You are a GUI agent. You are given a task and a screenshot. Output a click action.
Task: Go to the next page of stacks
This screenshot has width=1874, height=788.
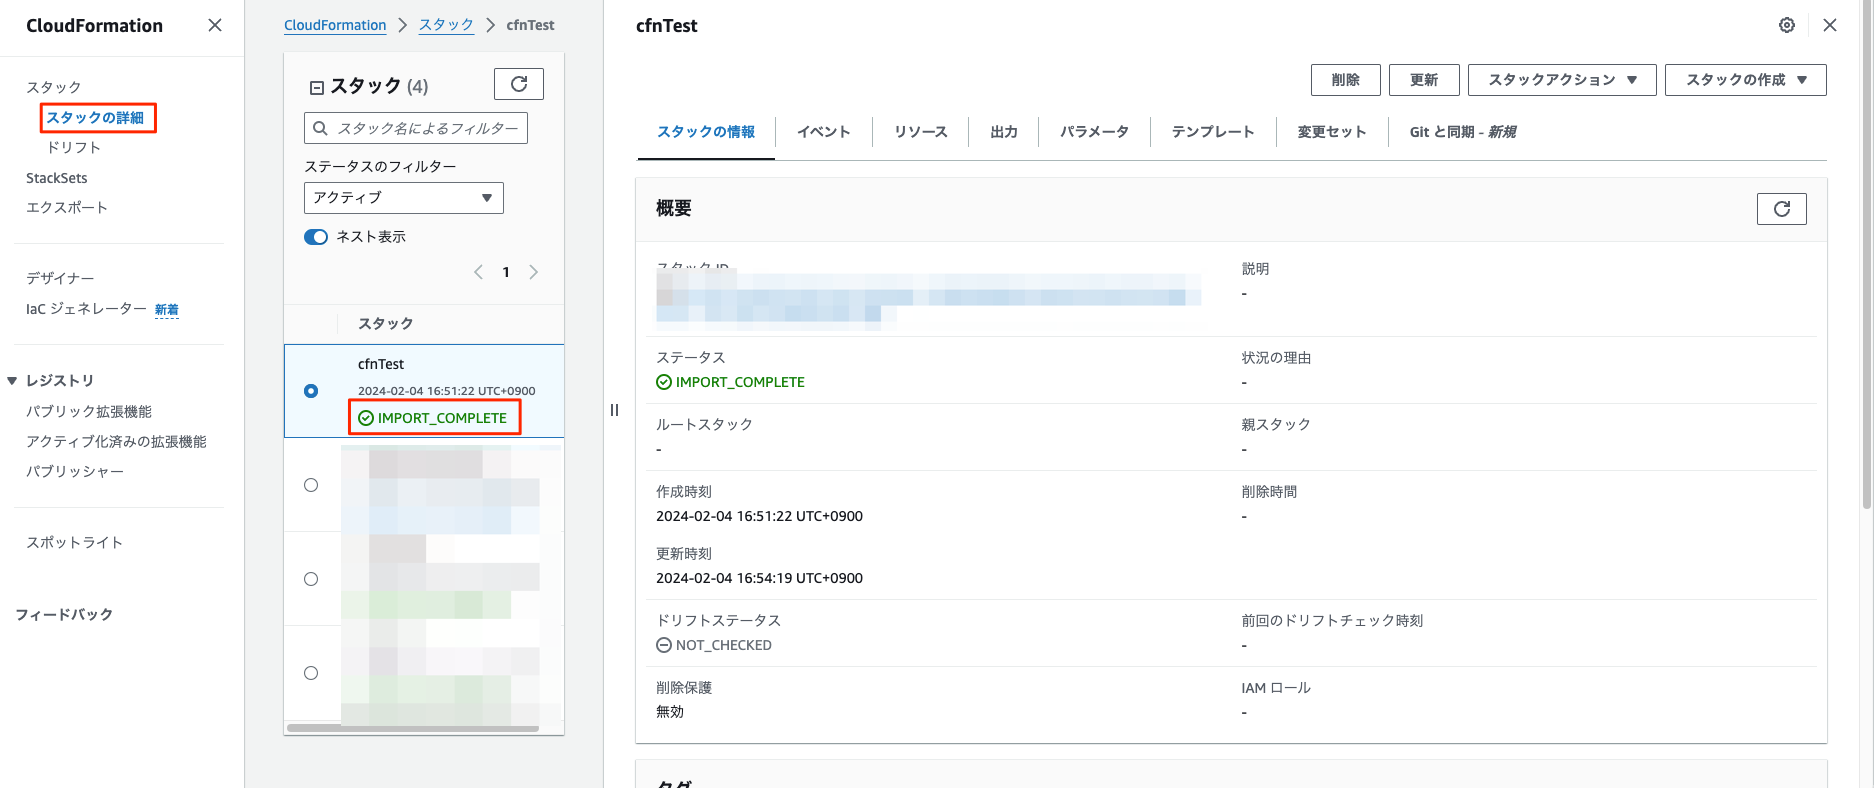533,272
